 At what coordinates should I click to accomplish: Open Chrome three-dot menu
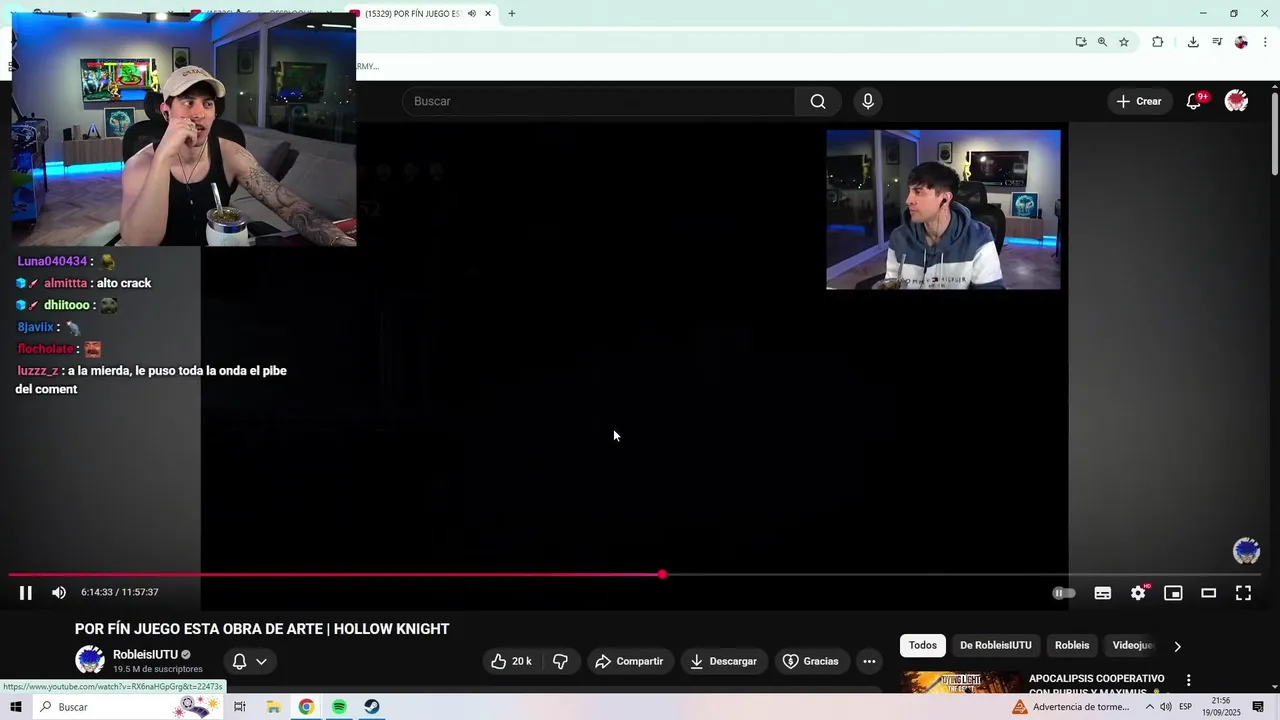tap(1265, 42)
